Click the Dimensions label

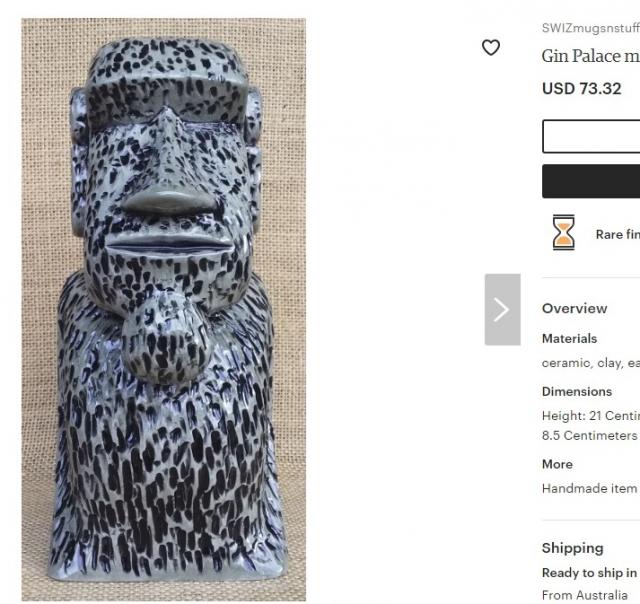click(576, 391)
